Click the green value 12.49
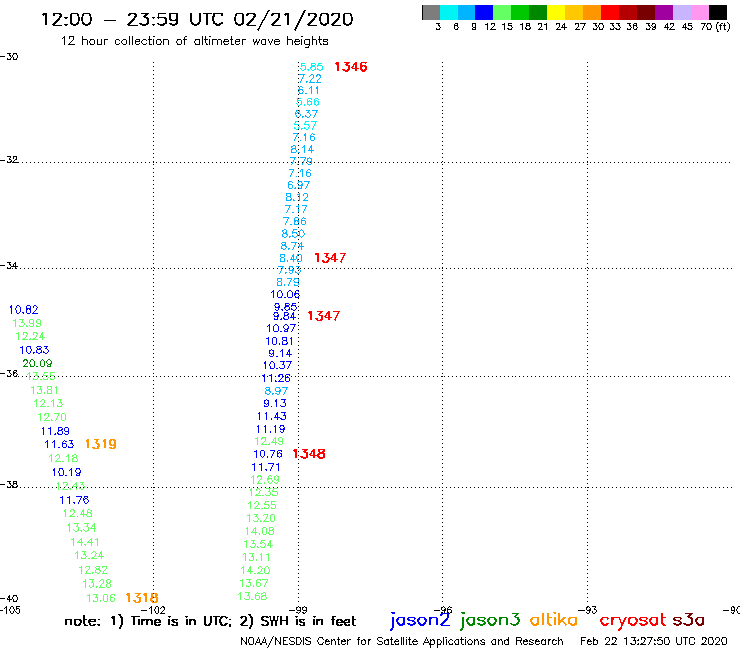This screenshot has height=650, width=740. (x=269, y=441)
